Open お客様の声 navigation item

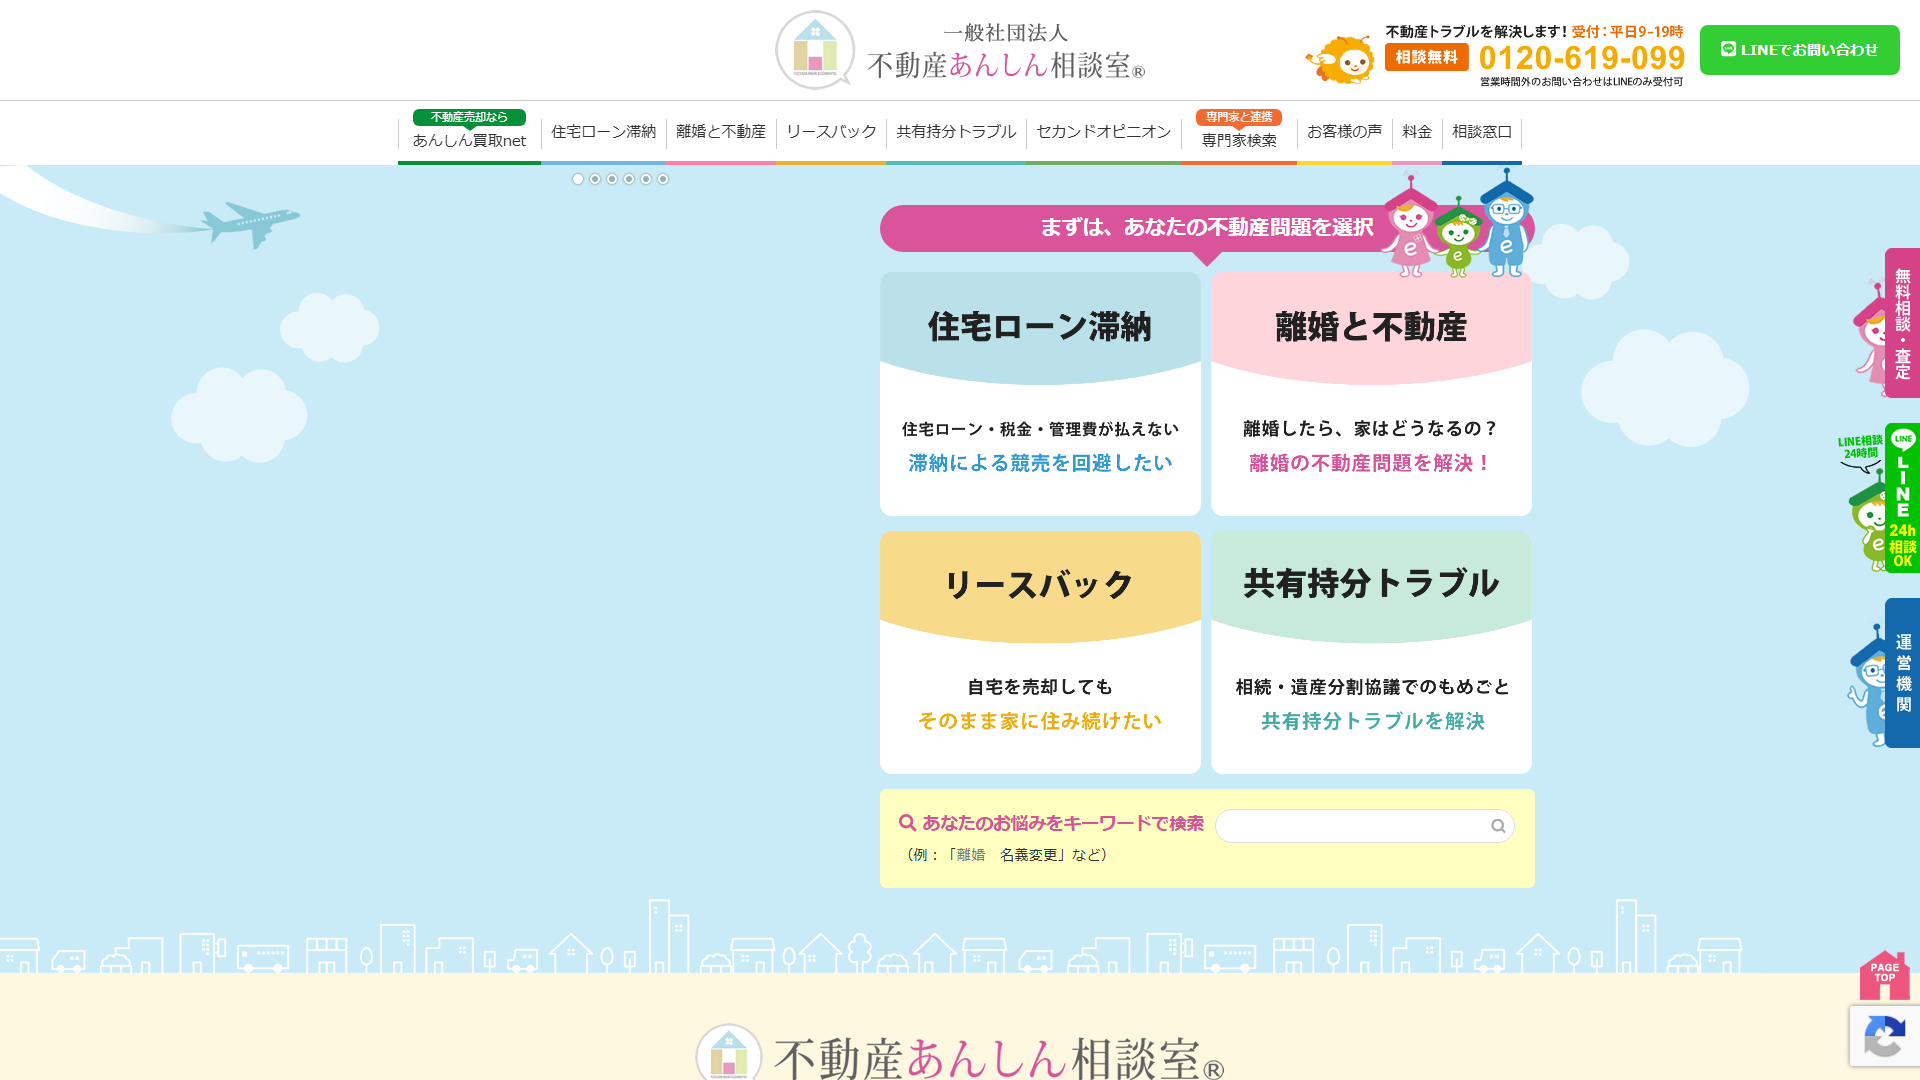[x=1344, y=133]
